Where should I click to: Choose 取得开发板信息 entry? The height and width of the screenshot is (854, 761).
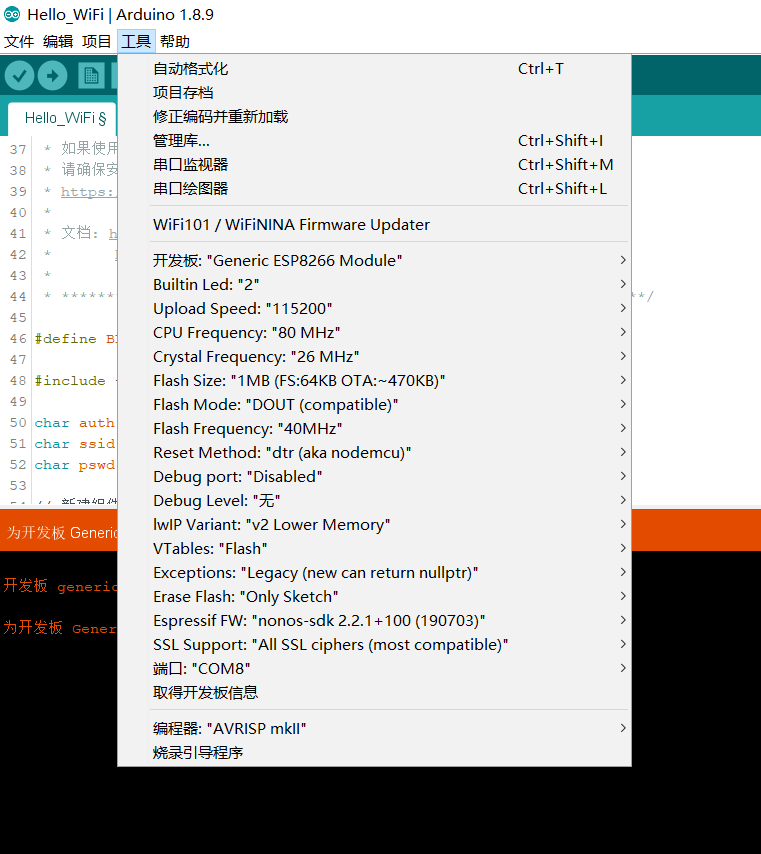(x=374, y=692)
